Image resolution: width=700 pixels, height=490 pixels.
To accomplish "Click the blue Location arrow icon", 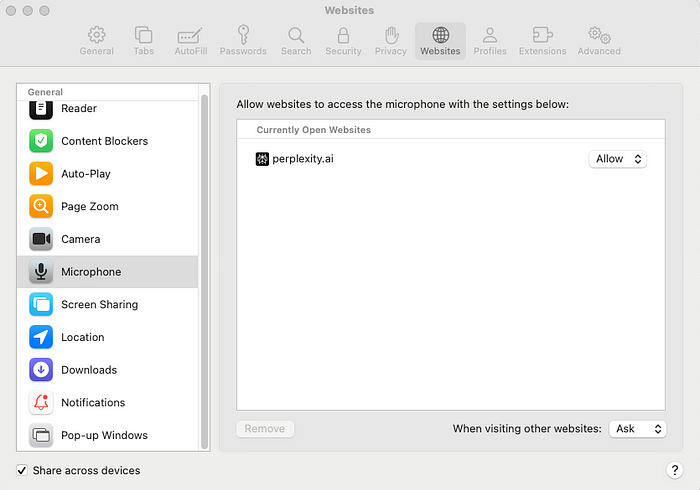I will coord(41,337).
